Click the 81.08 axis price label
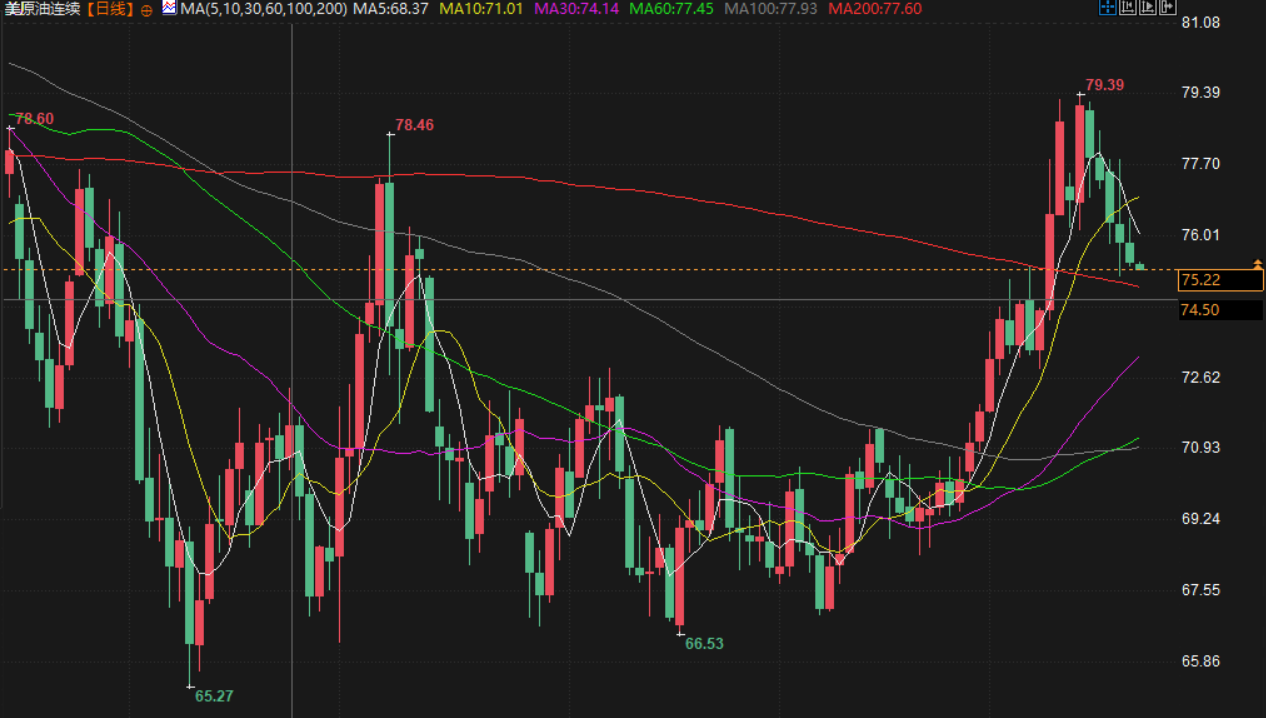 pos(1201,21)
